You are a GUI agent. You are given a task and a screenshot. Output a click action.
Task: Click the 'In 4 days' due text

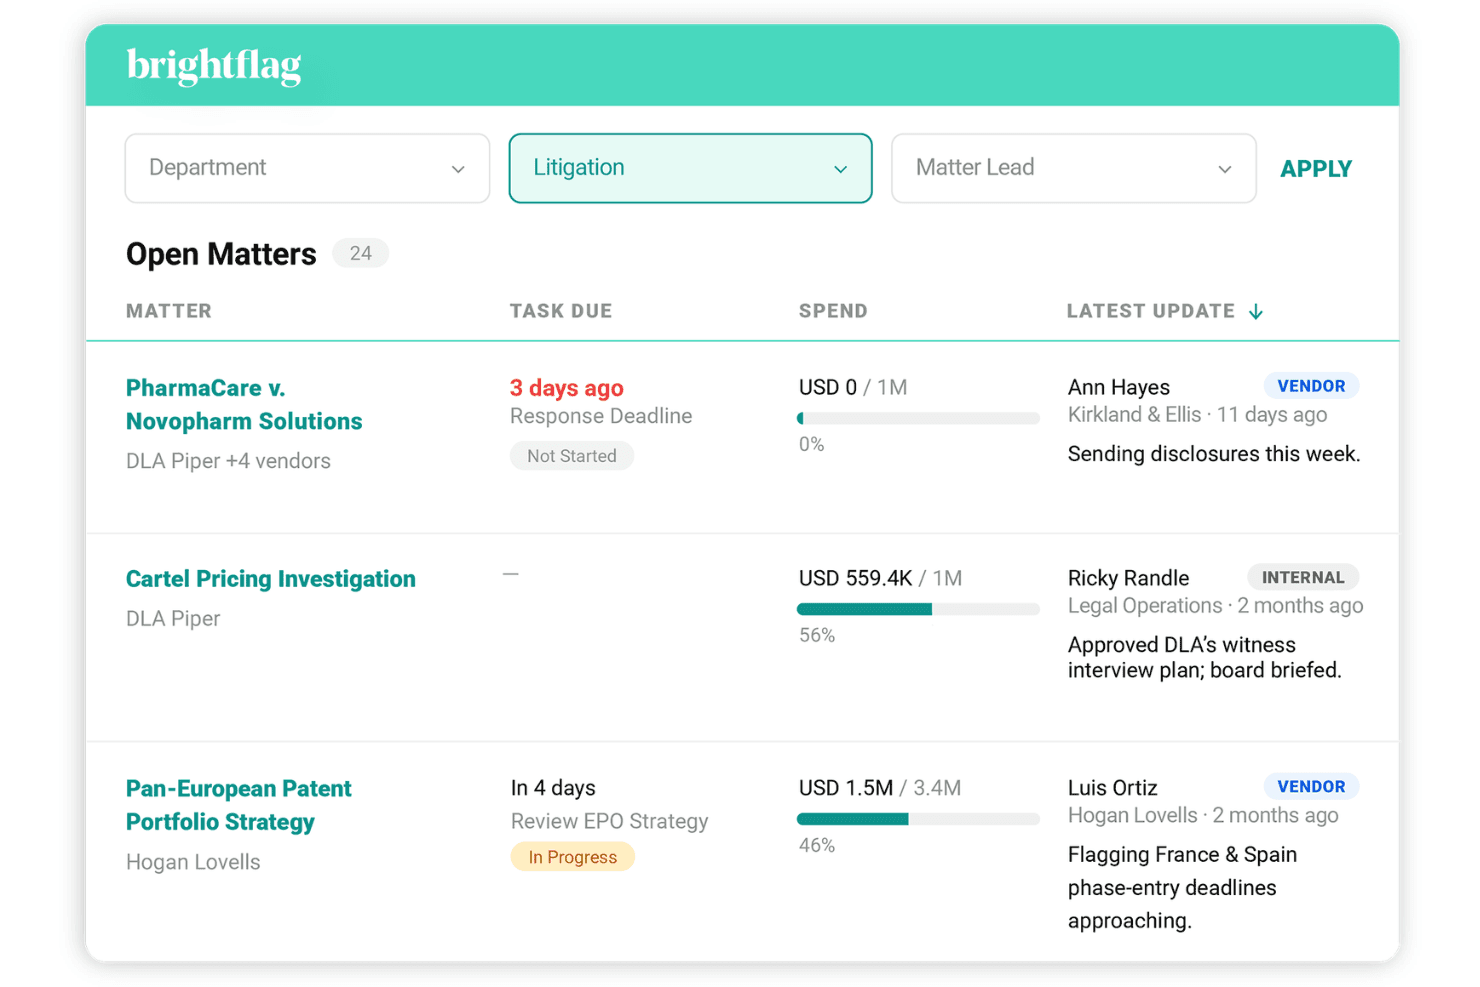pyautogui.click(x=553, y=788)
